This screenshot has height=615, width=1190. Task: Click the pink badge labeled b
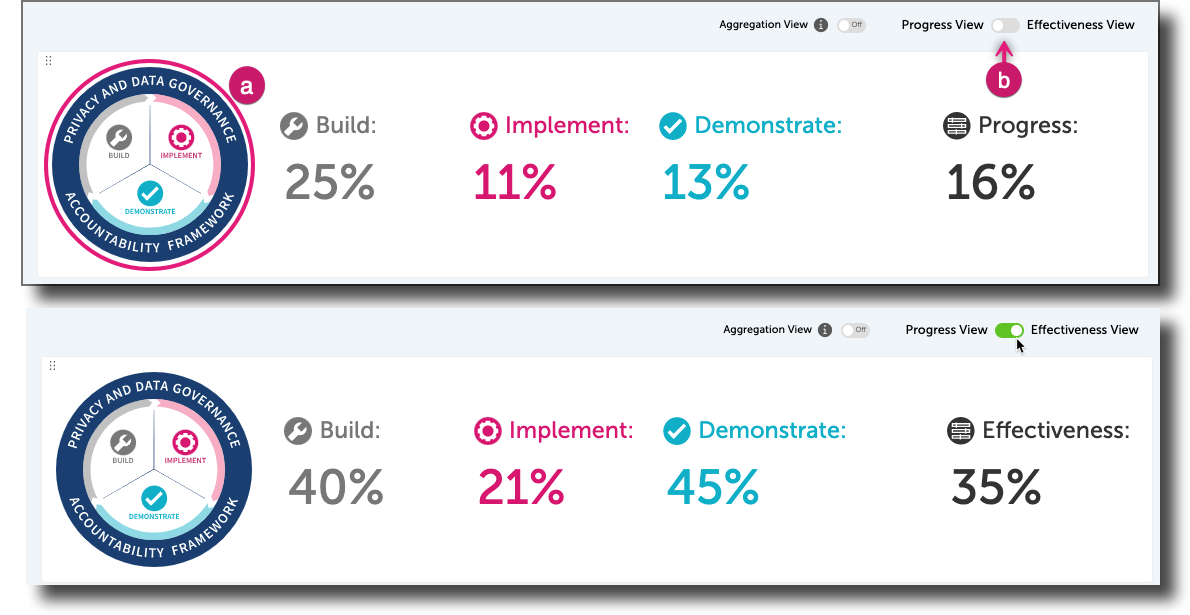1003,78
